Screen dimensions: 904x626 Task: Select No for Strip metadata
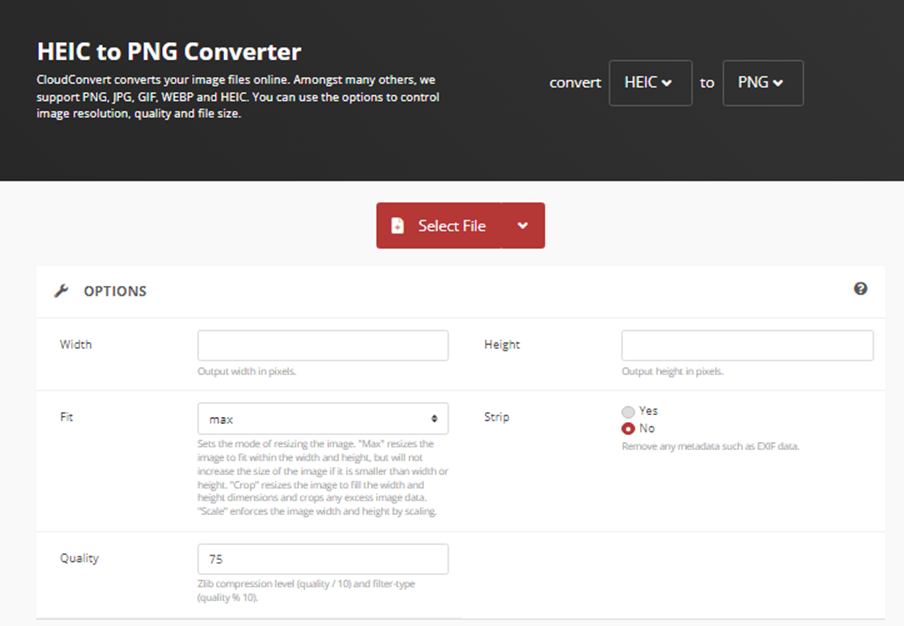click(x=628, y=429)
